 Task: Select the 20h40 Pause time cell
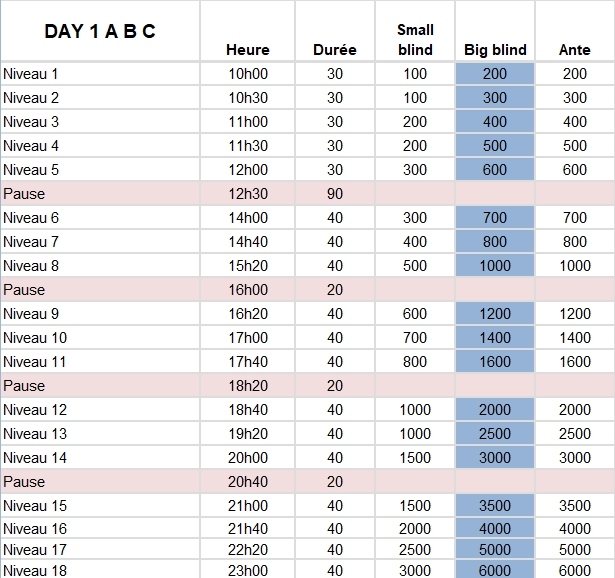[248, 482]
